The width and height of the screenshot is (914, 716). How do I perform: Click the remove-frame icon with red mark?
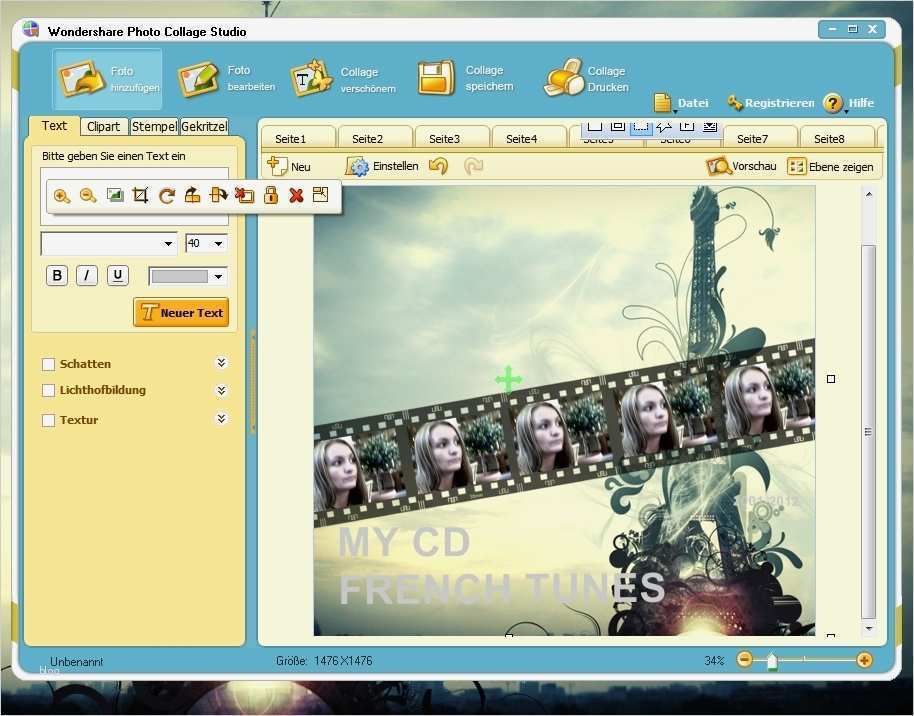(244, 195)
